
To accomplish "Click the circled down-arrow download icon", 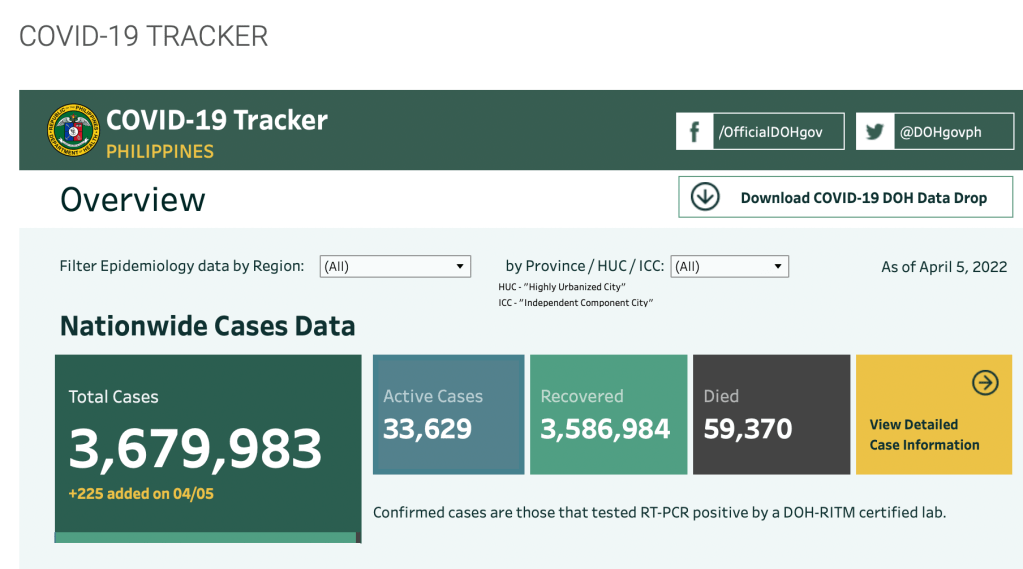I will (x=705, y=197).
